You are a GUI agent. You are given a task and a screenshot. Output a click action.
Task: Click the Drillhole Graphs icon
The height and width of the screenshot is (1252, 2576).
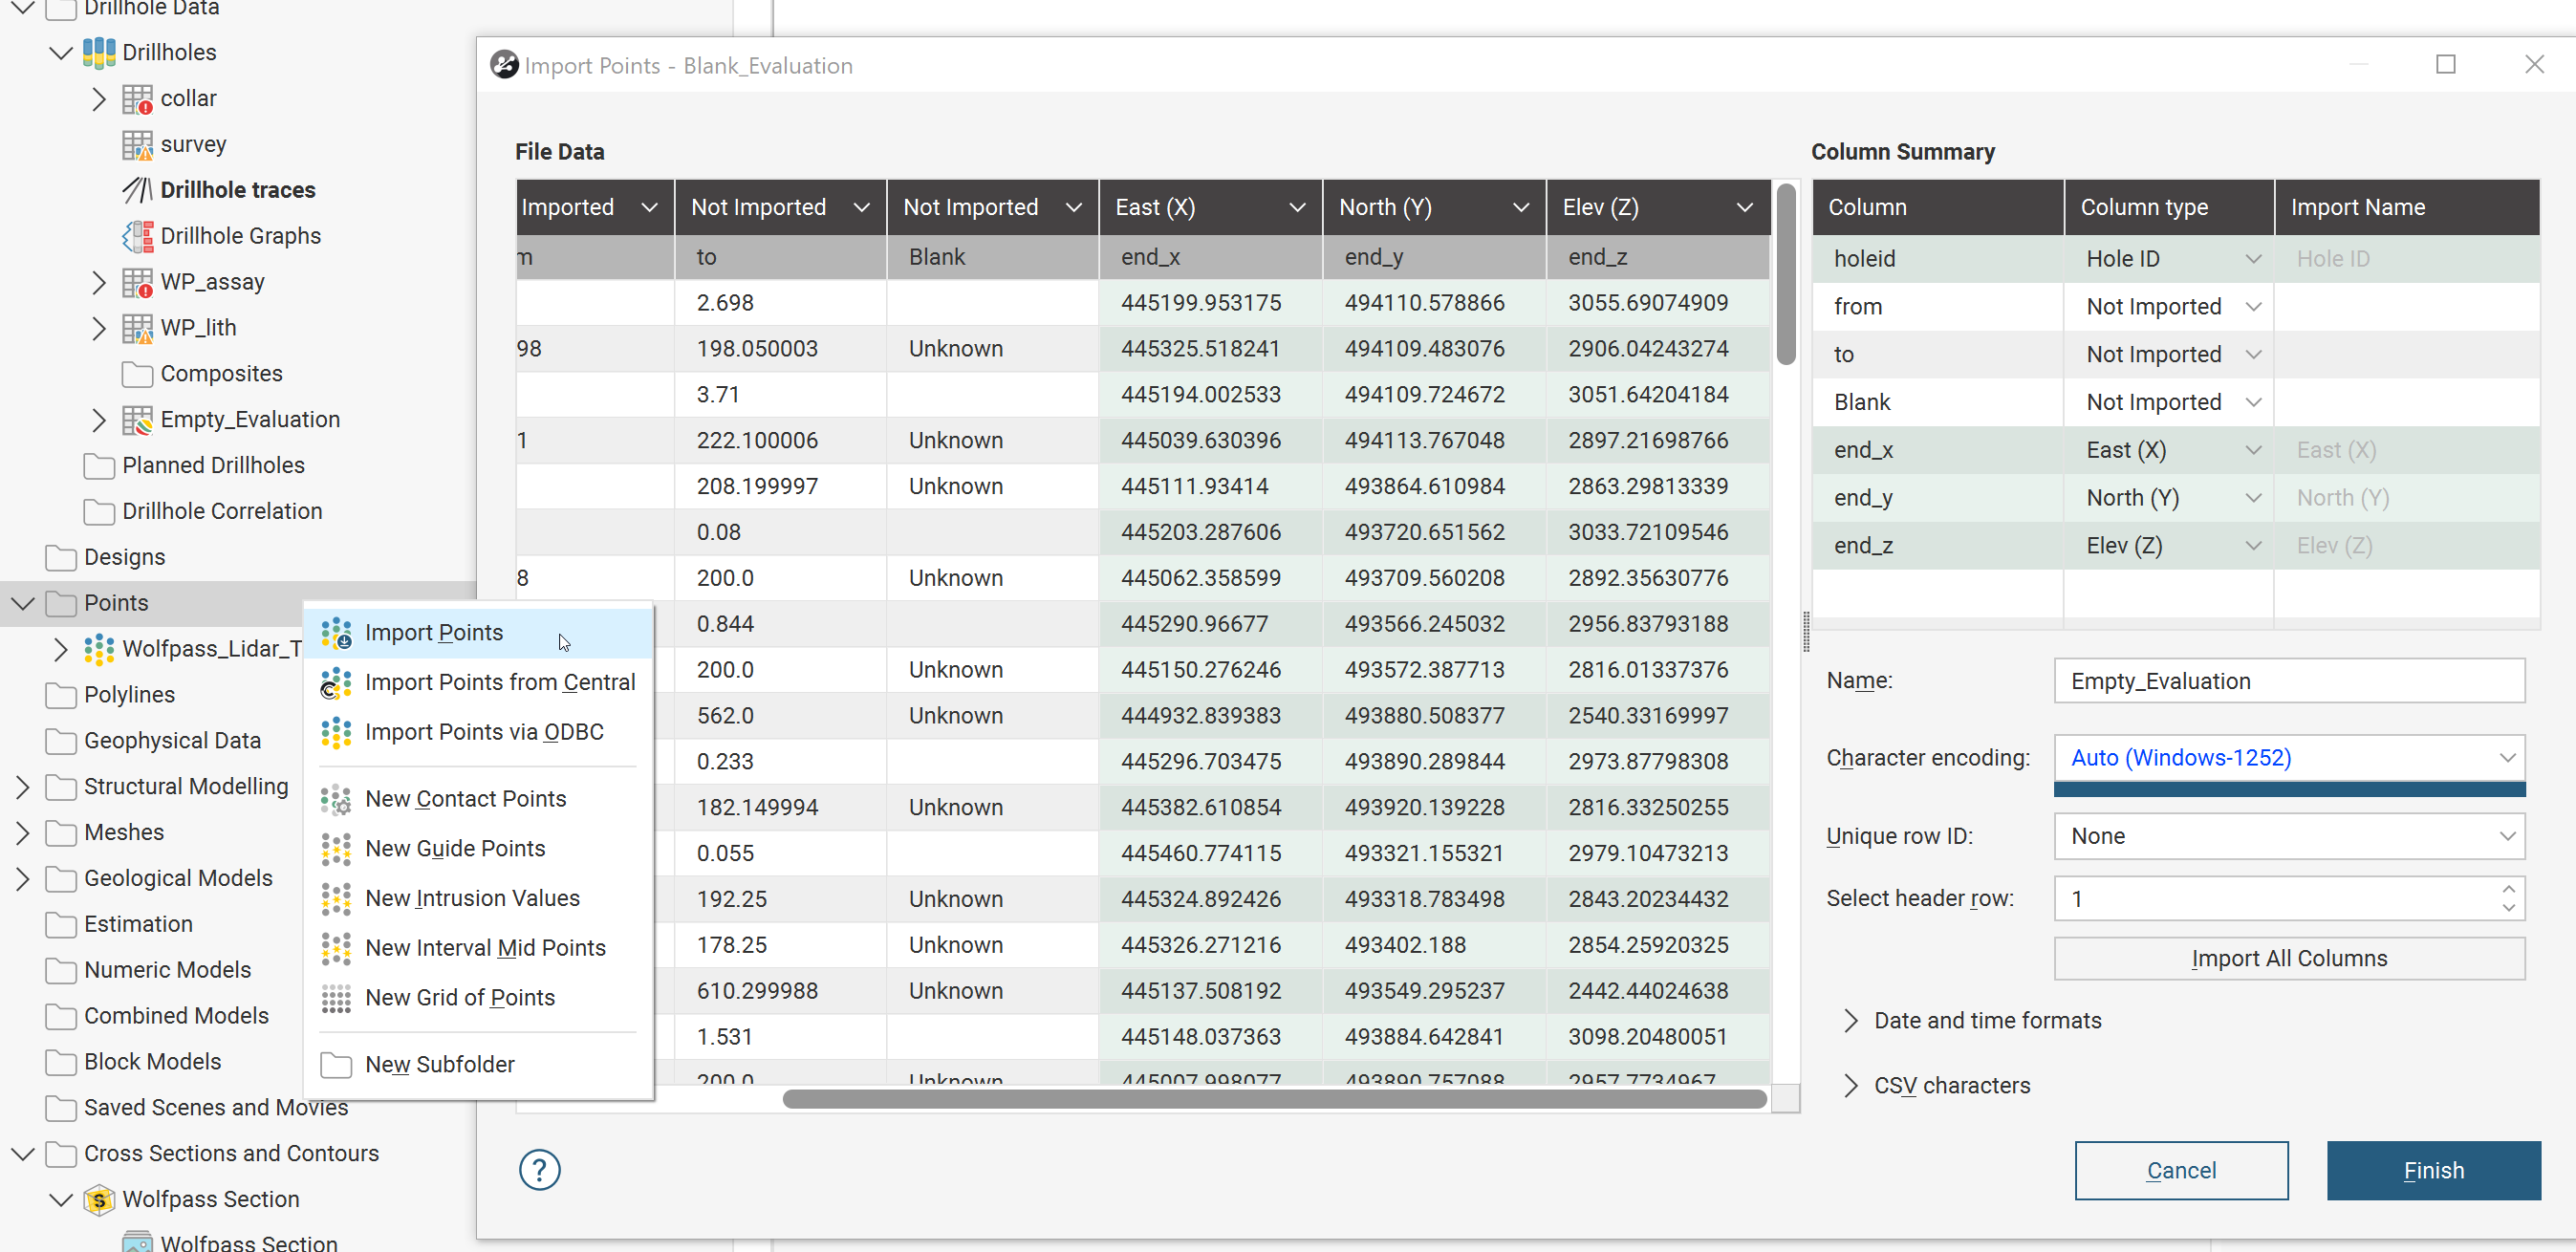tap(137, 236)
